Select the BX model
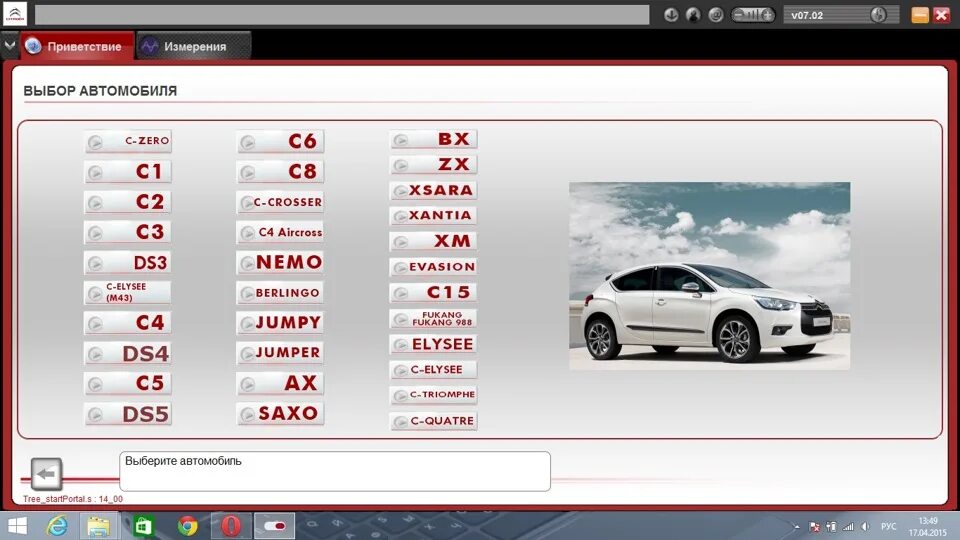Screen dimensions: 960x540 [433, 139]
